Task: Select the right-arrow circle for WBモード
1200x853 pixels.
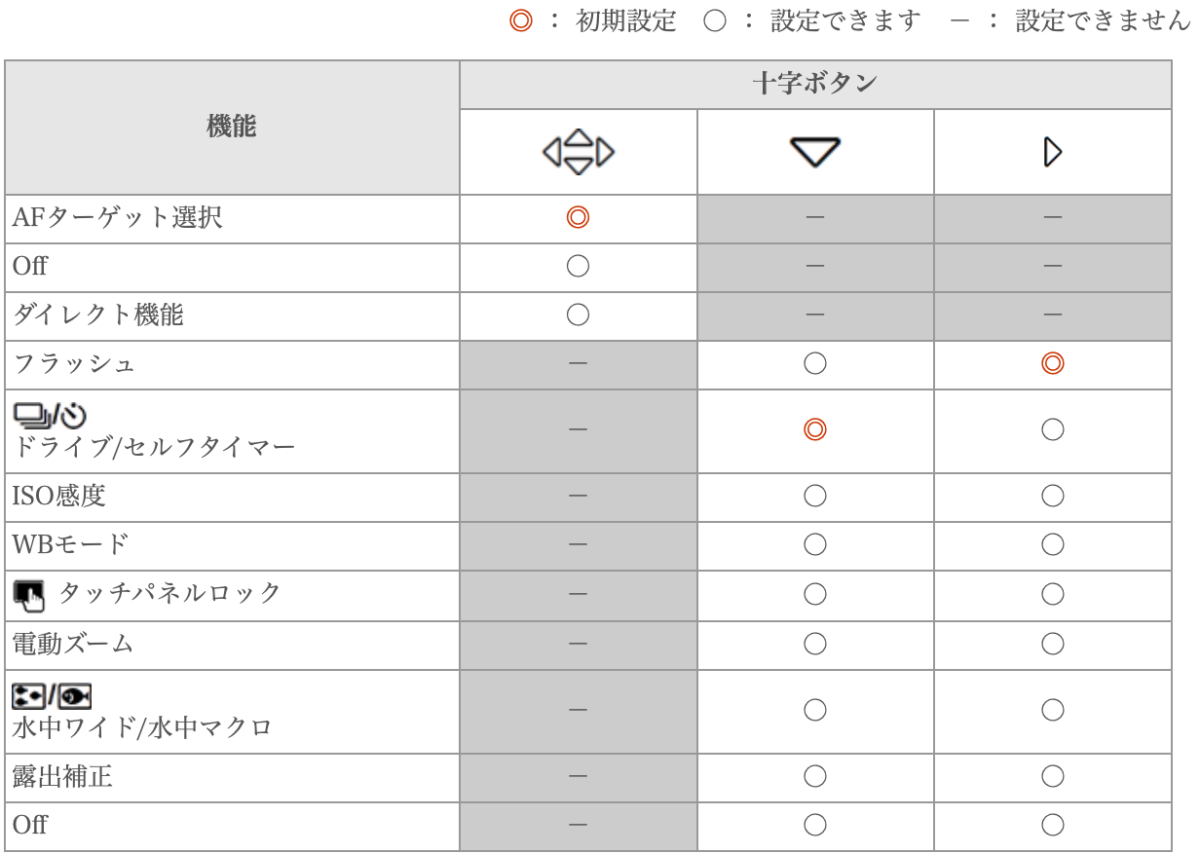Action: coord(1052,545)
